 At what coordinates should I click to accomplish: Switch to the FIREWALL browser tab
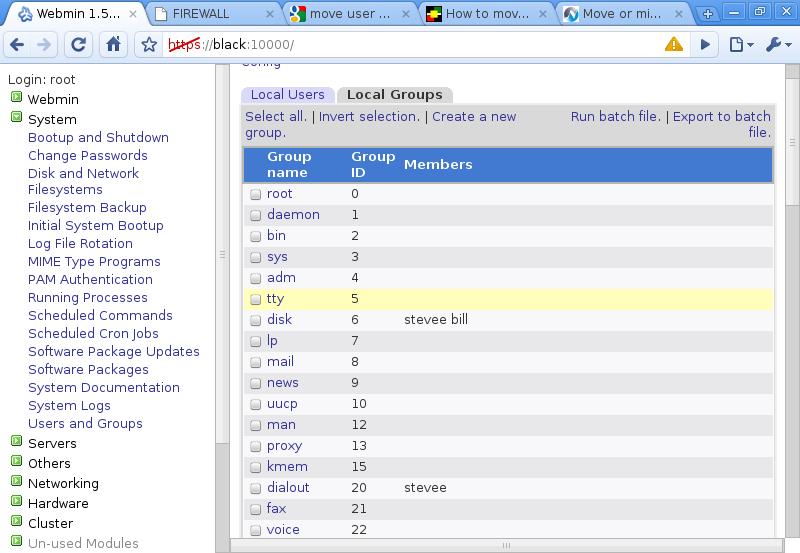point(212,15)
